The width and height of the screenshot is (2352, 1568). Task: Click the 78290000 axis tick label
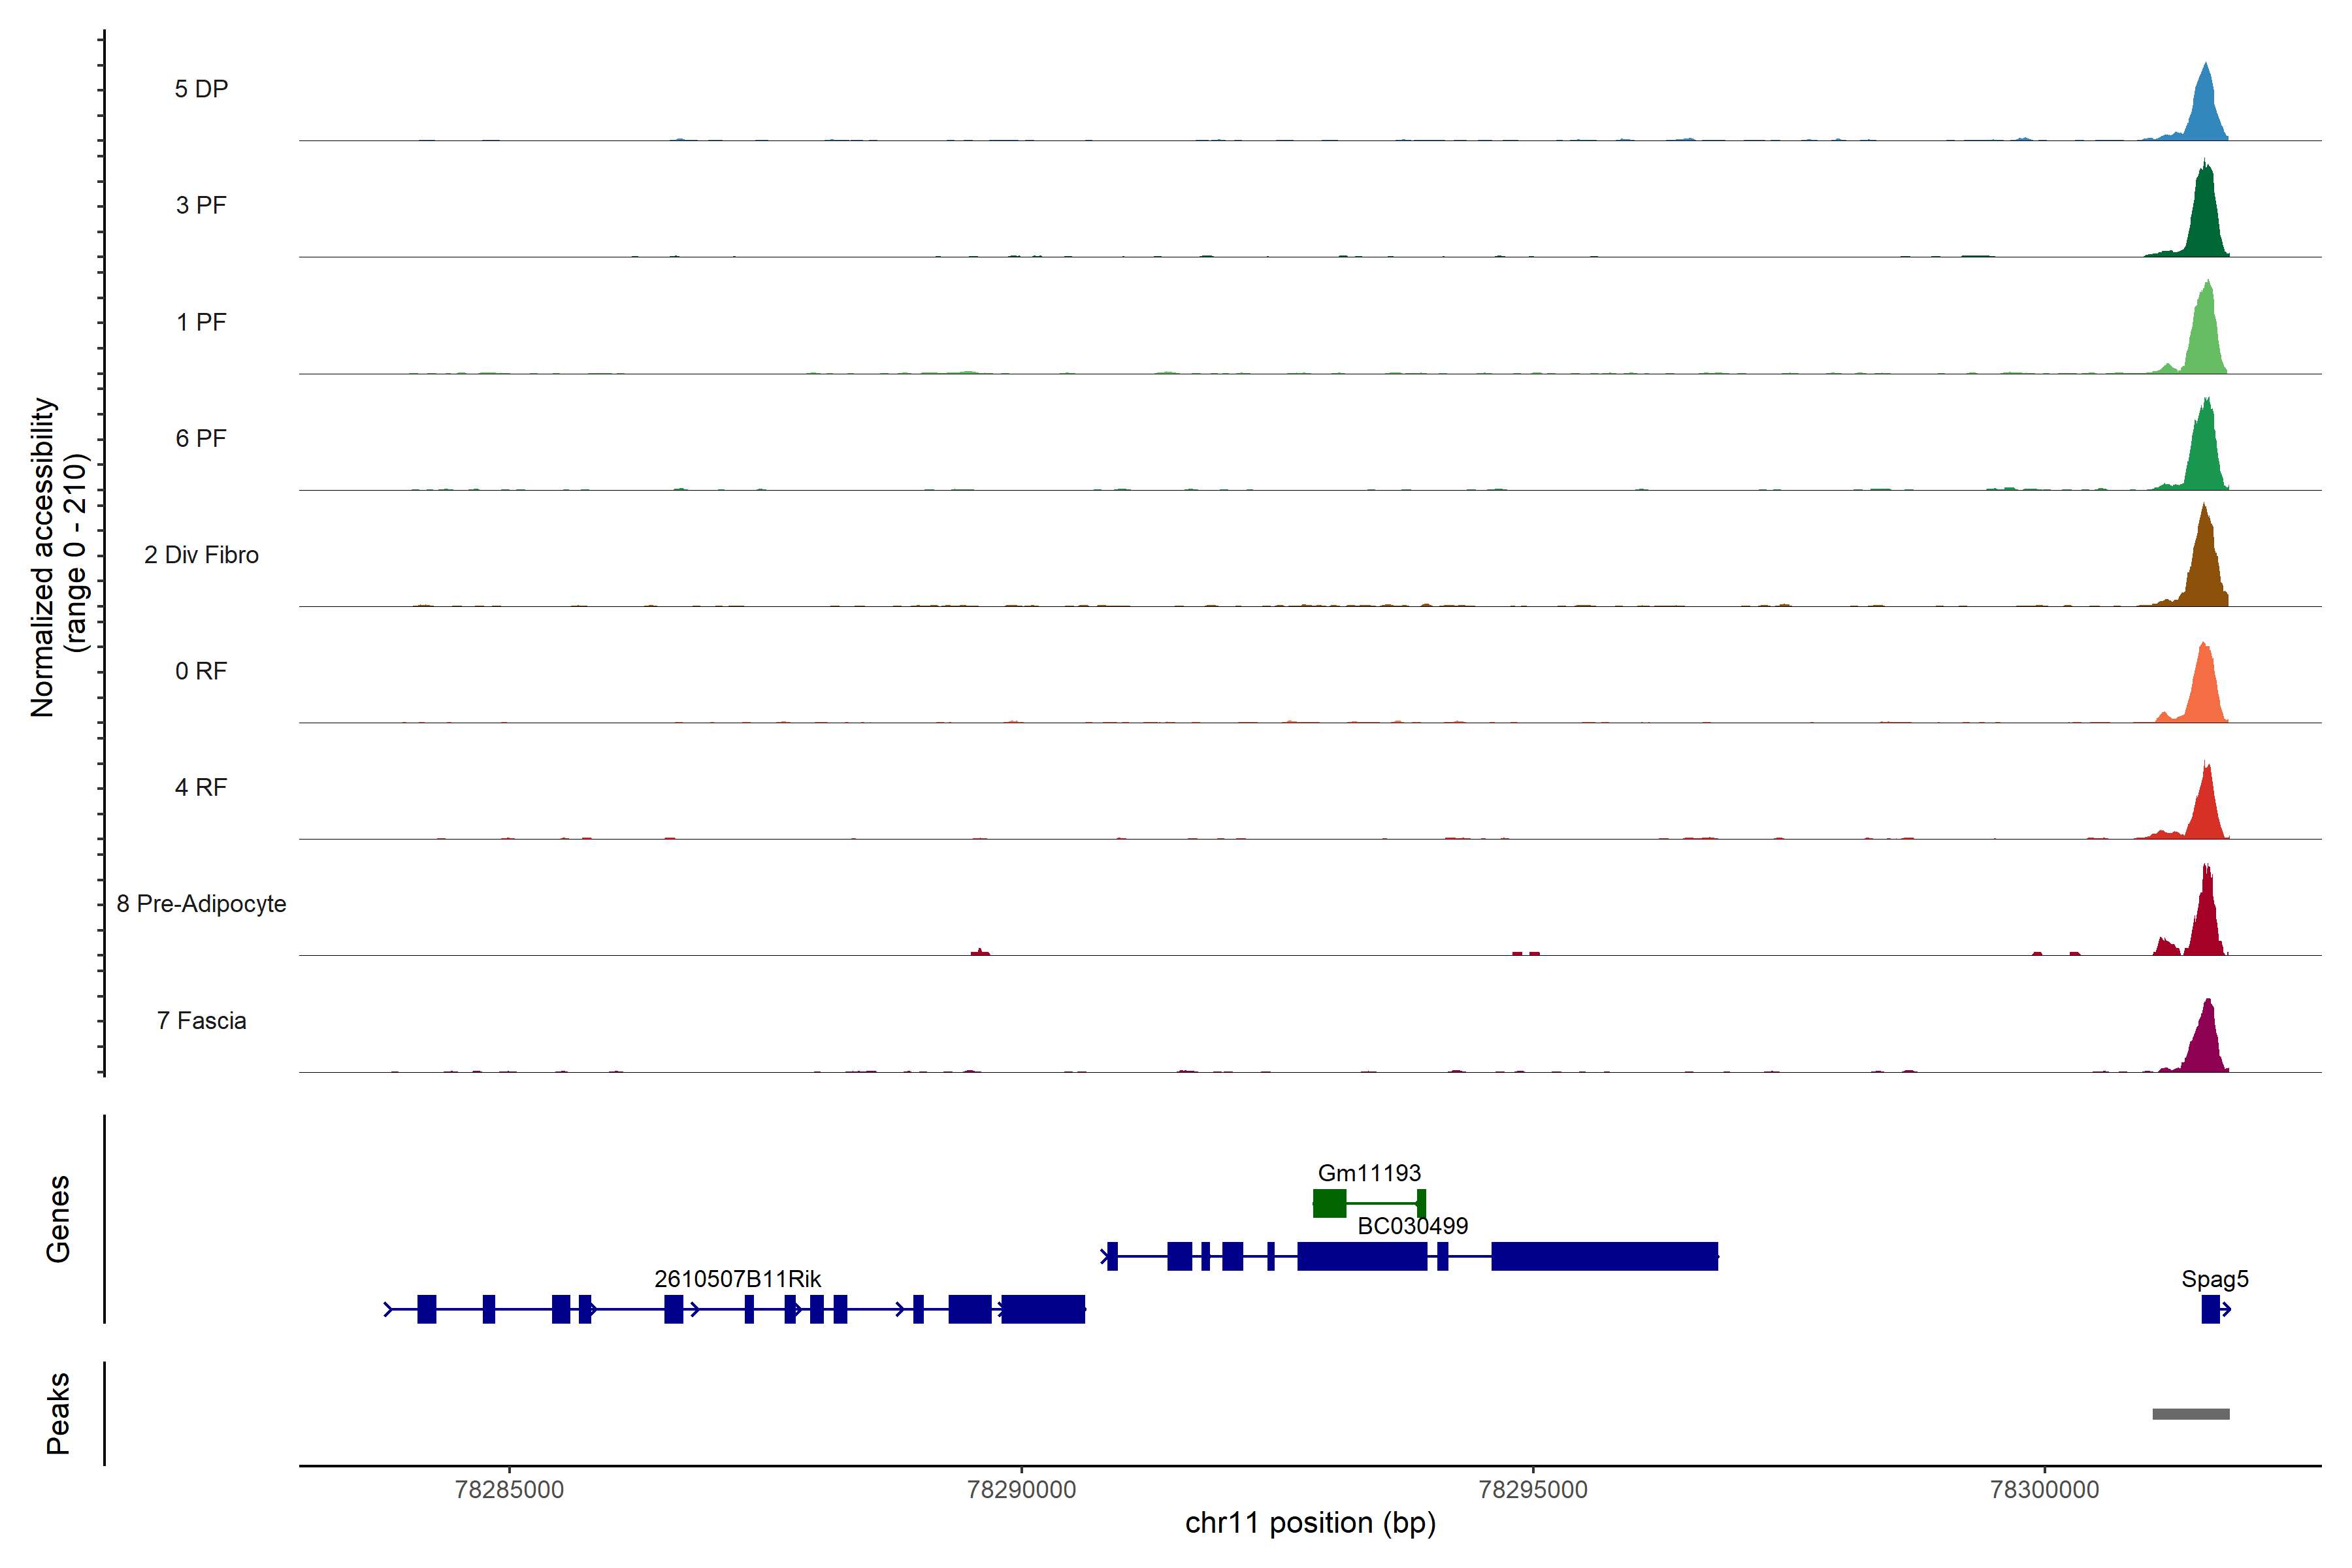[1021, 1490]
